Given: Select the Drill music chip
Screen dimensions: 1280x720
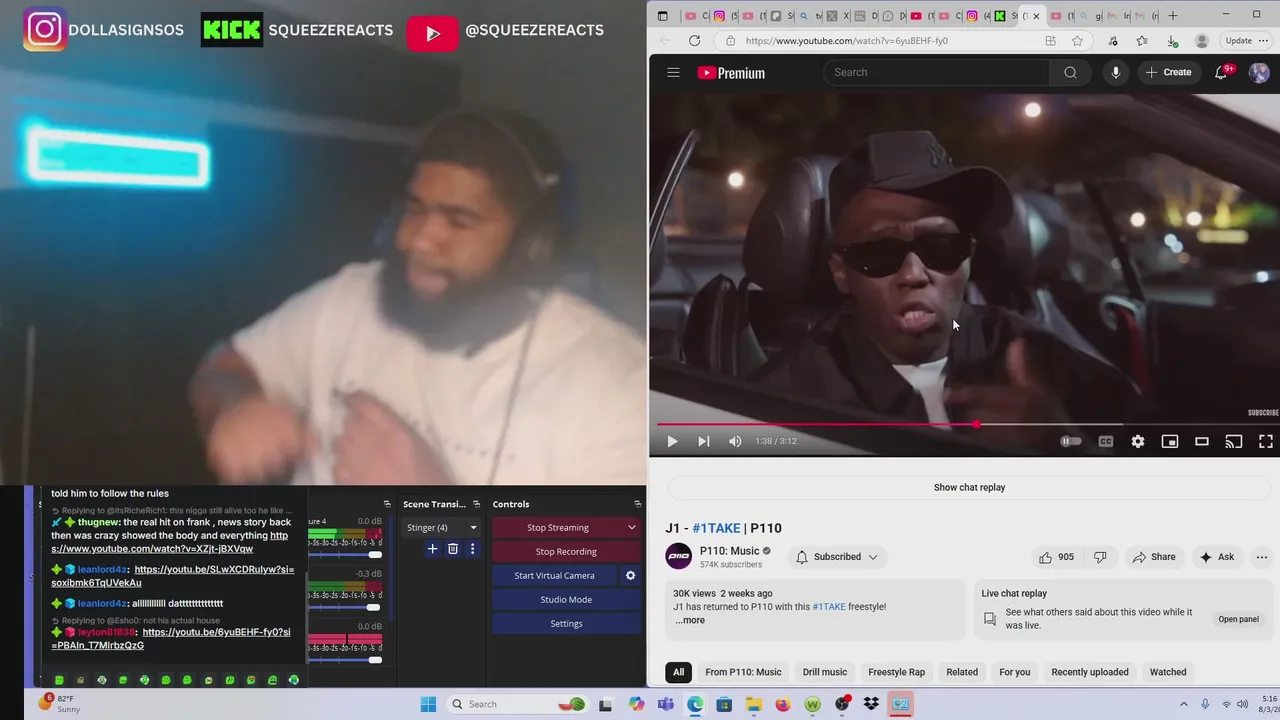Looking at the screenshot, I should point(824,672).
